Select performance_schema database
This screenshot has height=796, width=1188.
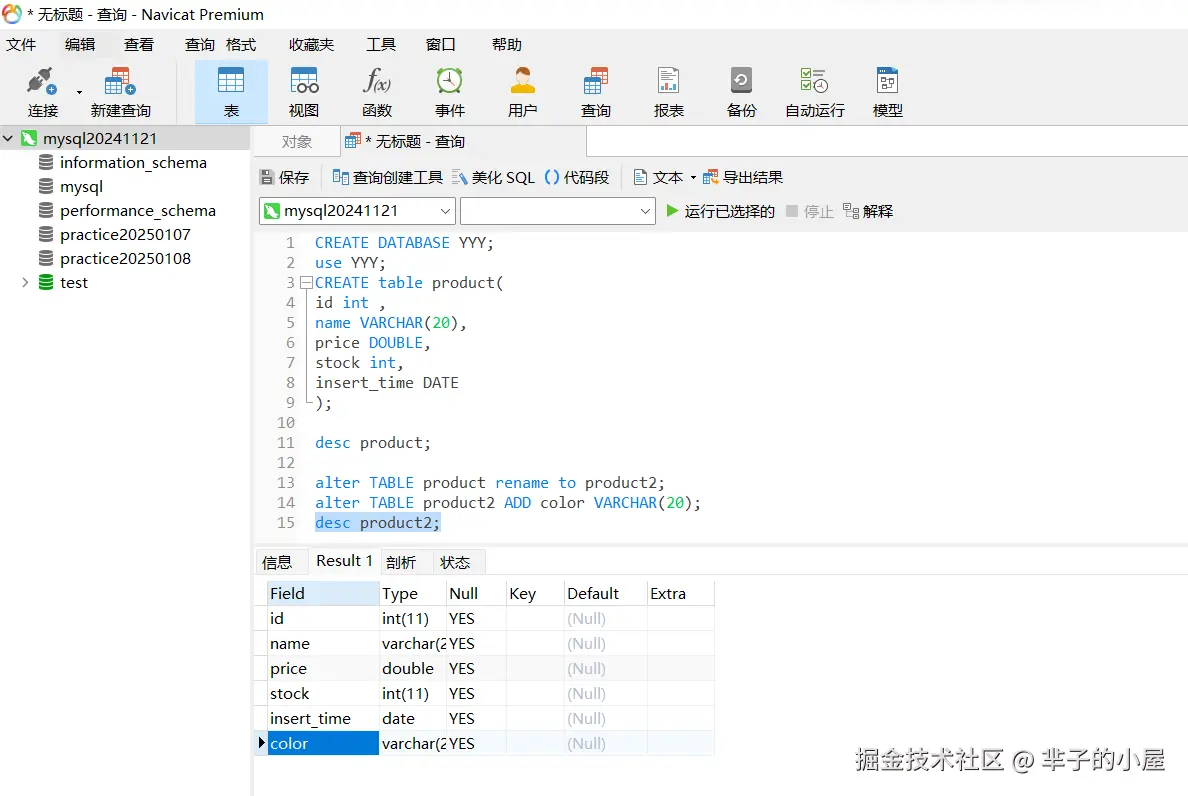(x=138, y=211)
